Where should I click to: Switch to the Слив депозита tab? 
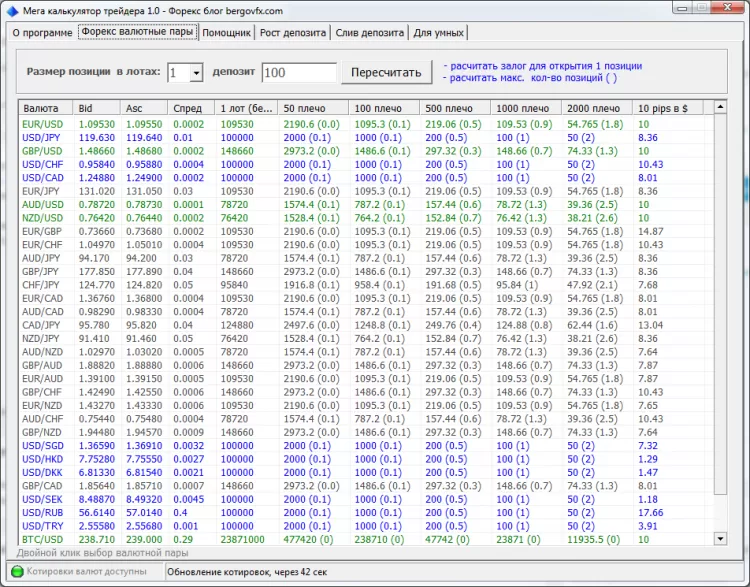370,32
